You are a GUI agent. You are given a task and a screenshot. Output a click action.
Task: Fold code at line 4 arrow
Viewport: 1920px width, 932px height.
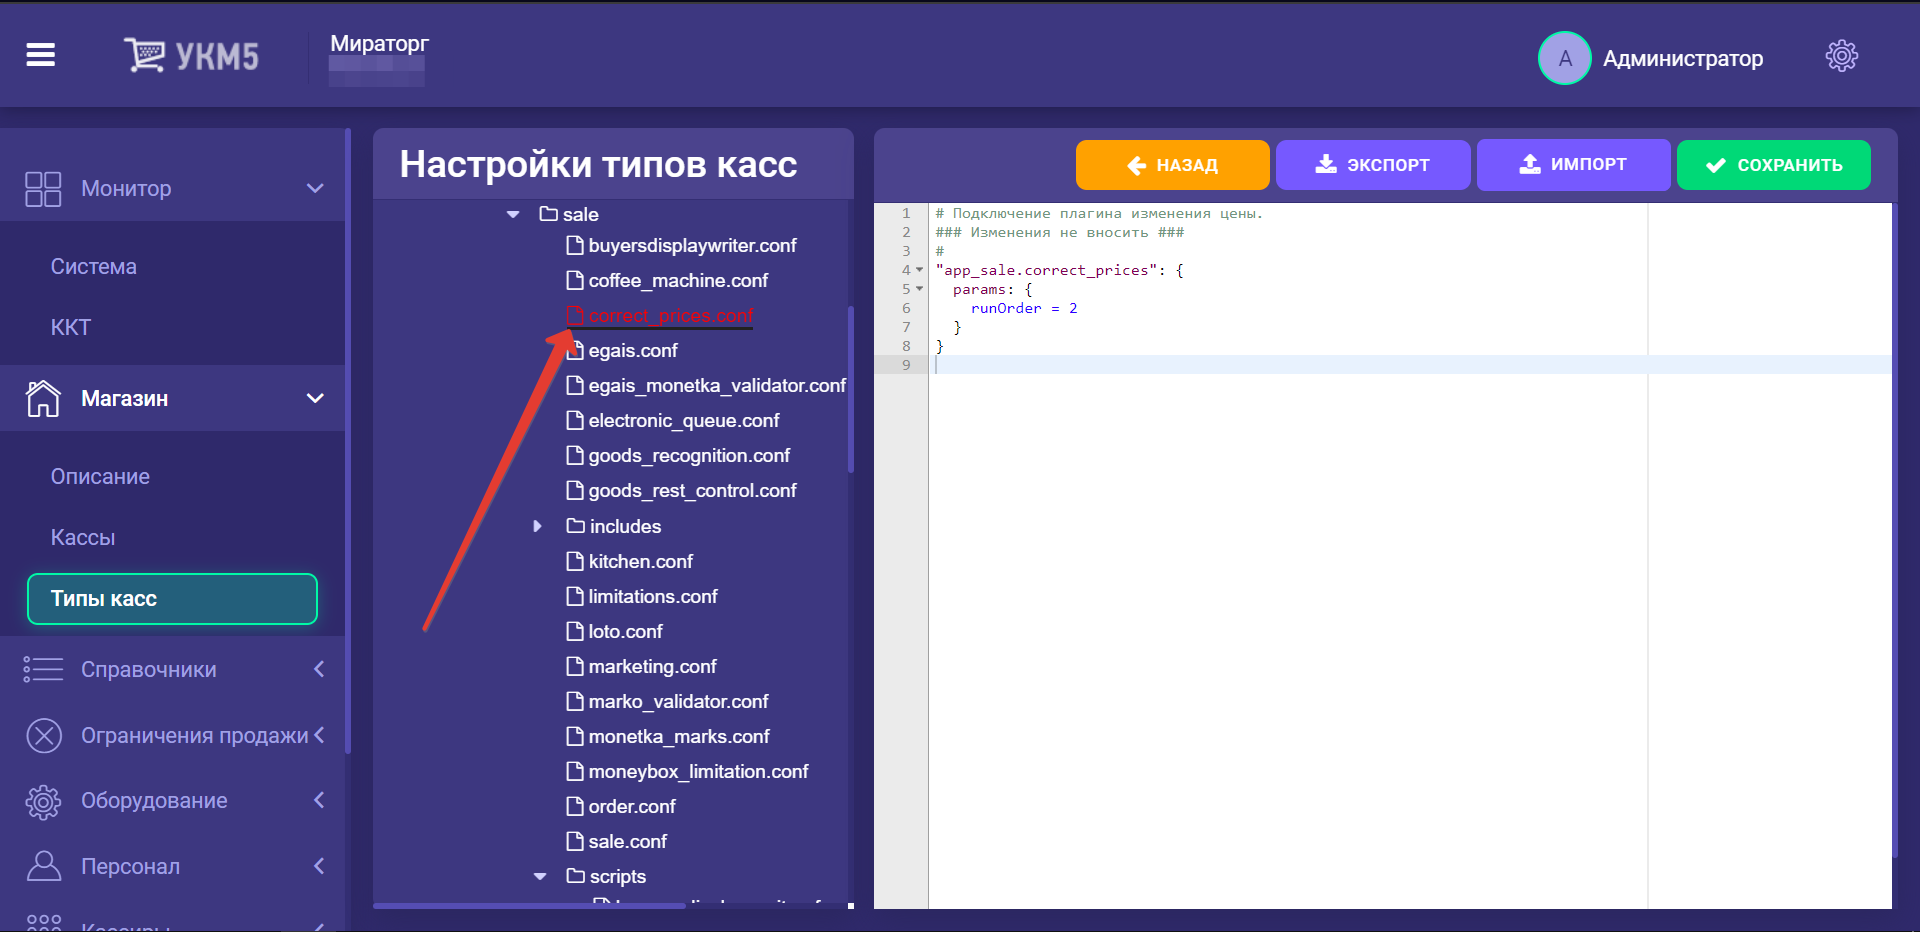point(920,270)
